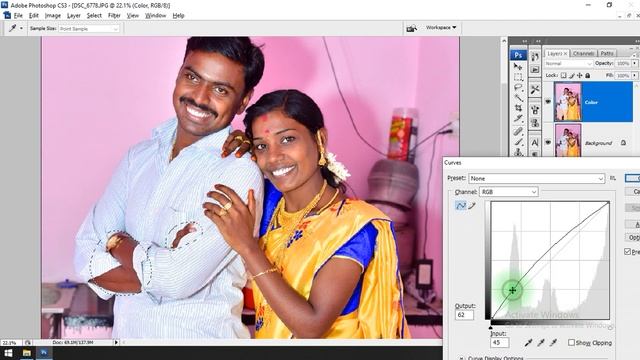Choose the curve point editing tool
640x360 pixels.
(460, 206)
